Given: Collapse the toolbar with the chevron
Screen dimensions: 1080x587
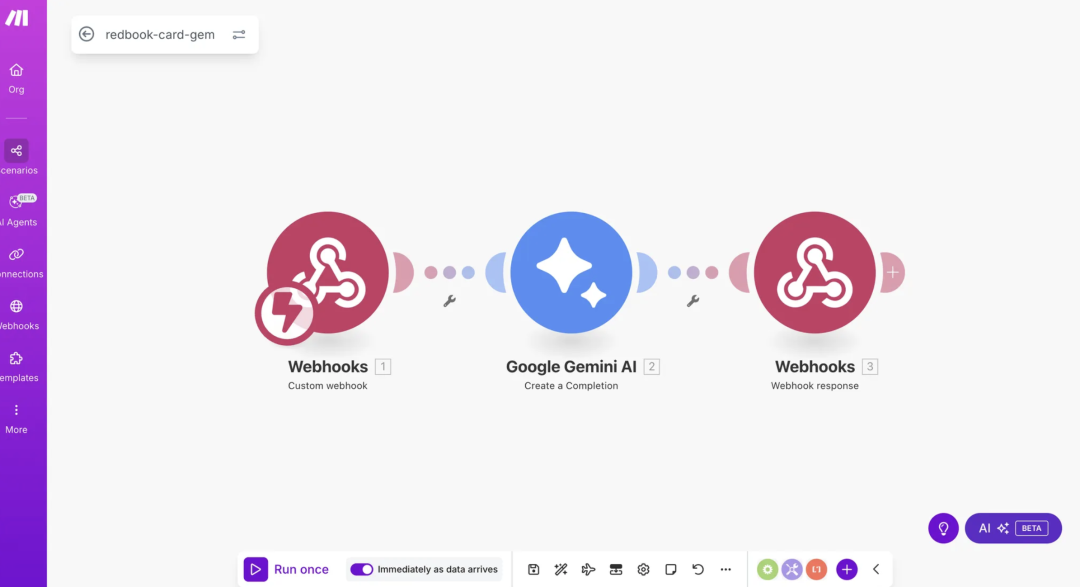Looking at the screenshot, I should [876, 569].
